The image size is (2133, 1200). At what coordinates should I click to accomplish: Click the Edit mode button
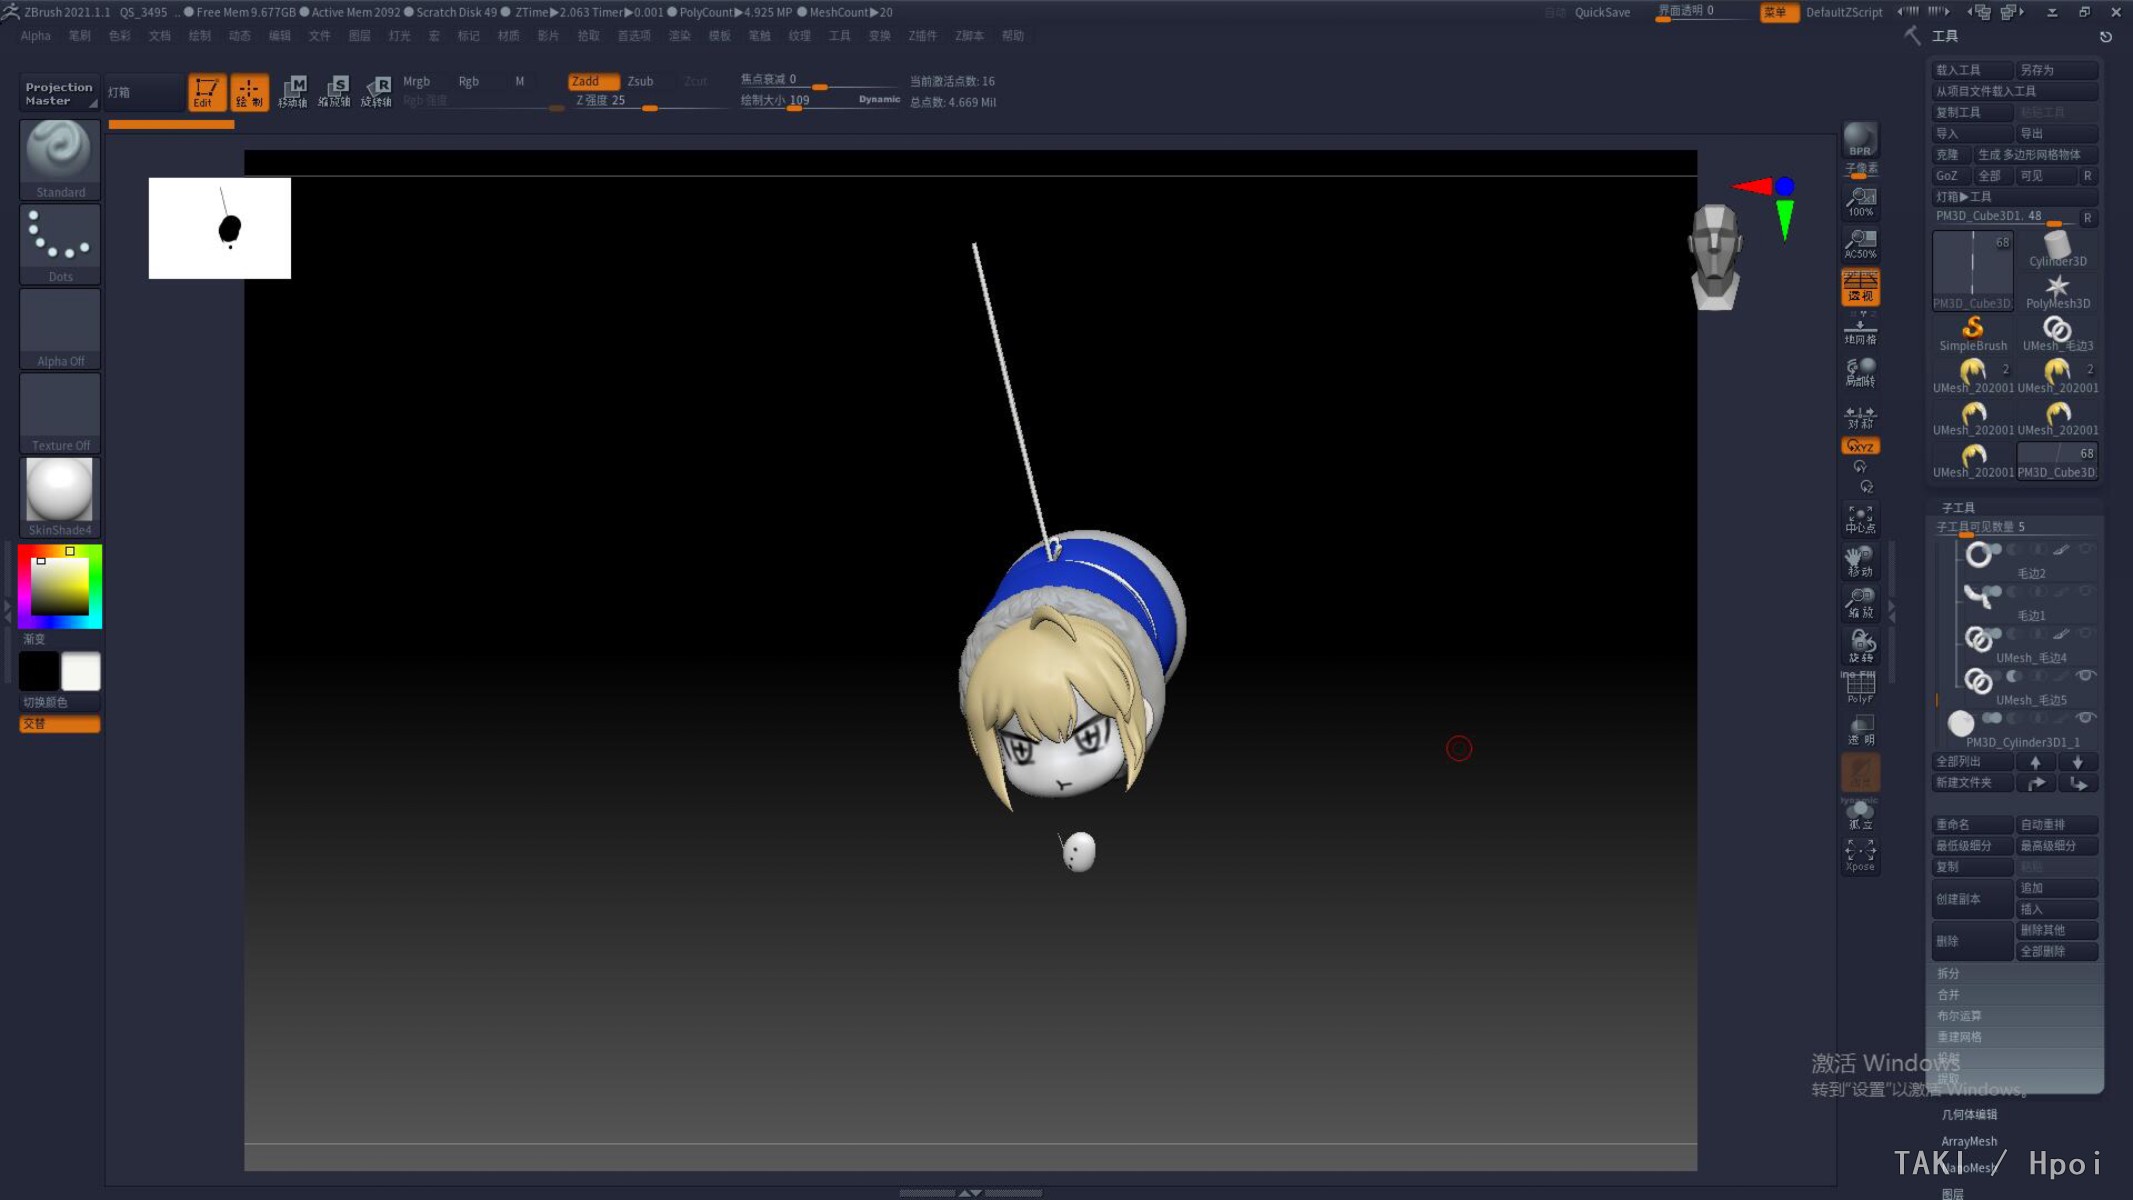click(206, 92)
